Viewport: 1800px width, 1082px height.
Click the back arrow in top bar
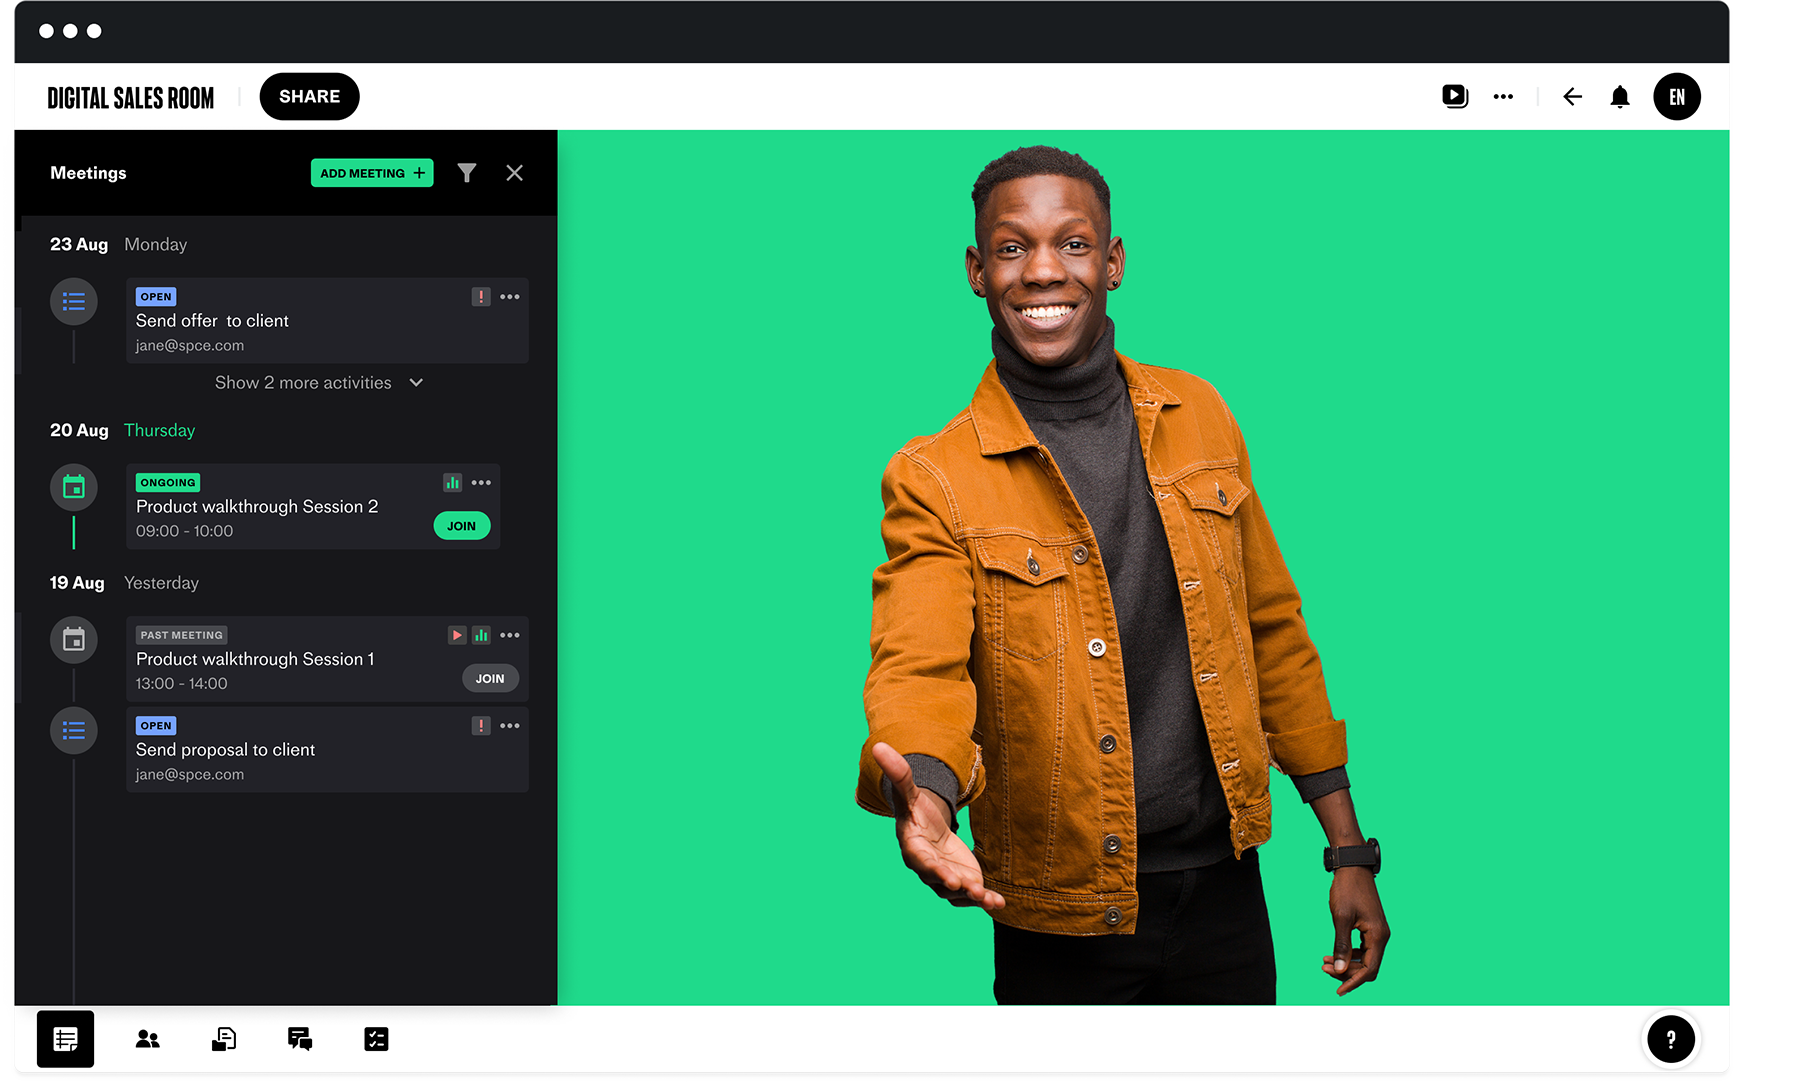(1572, 97)
